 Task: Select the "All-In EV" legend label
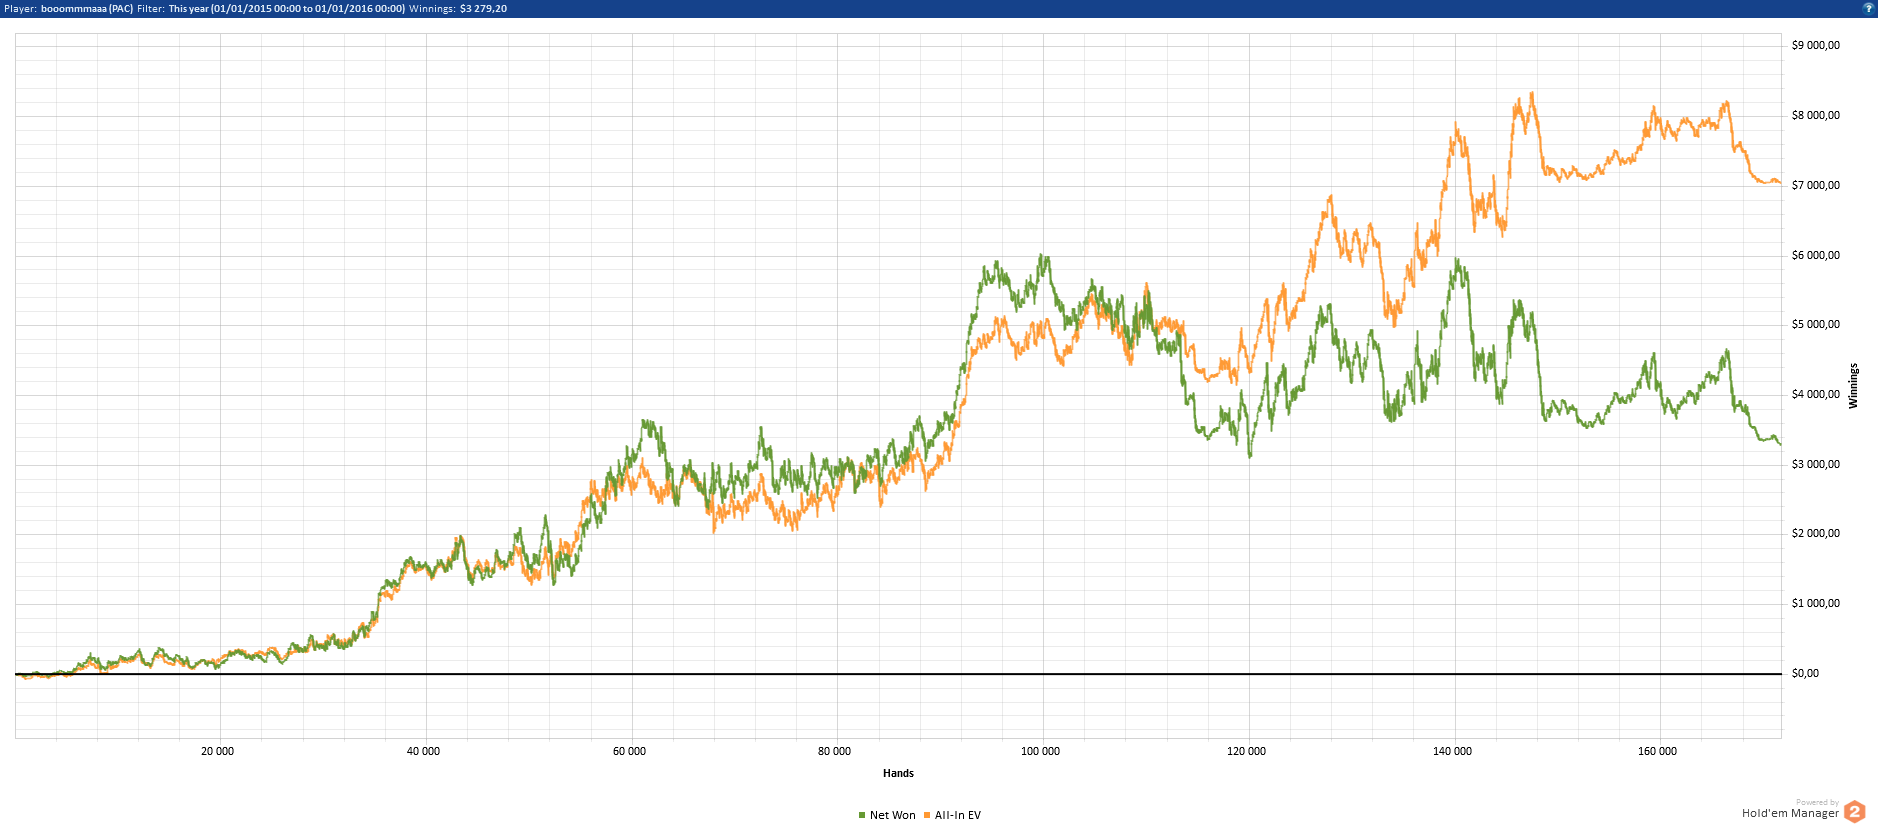coord(958,815)
